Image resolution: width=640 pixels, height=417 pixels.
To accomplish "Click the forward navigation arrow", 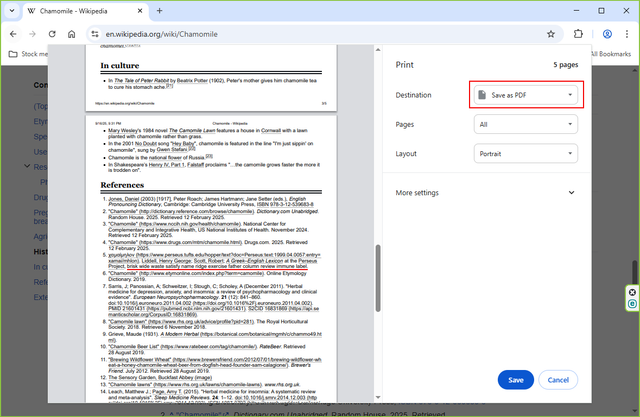I will tap(33, 34).
